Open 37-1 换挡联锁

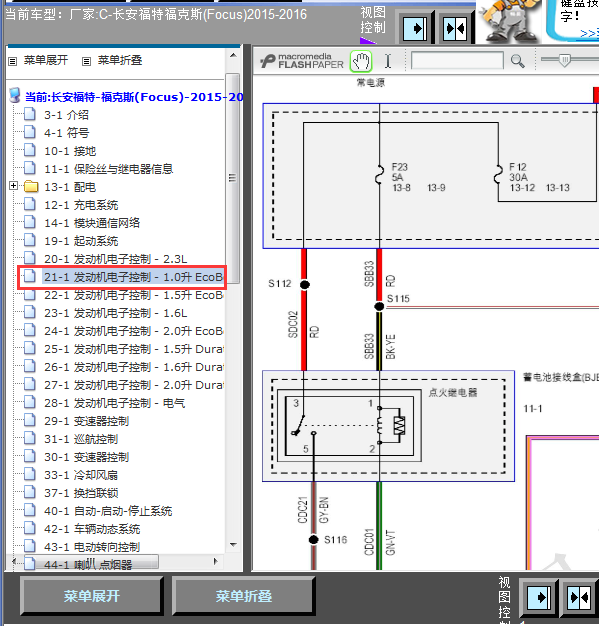point(81,493)
